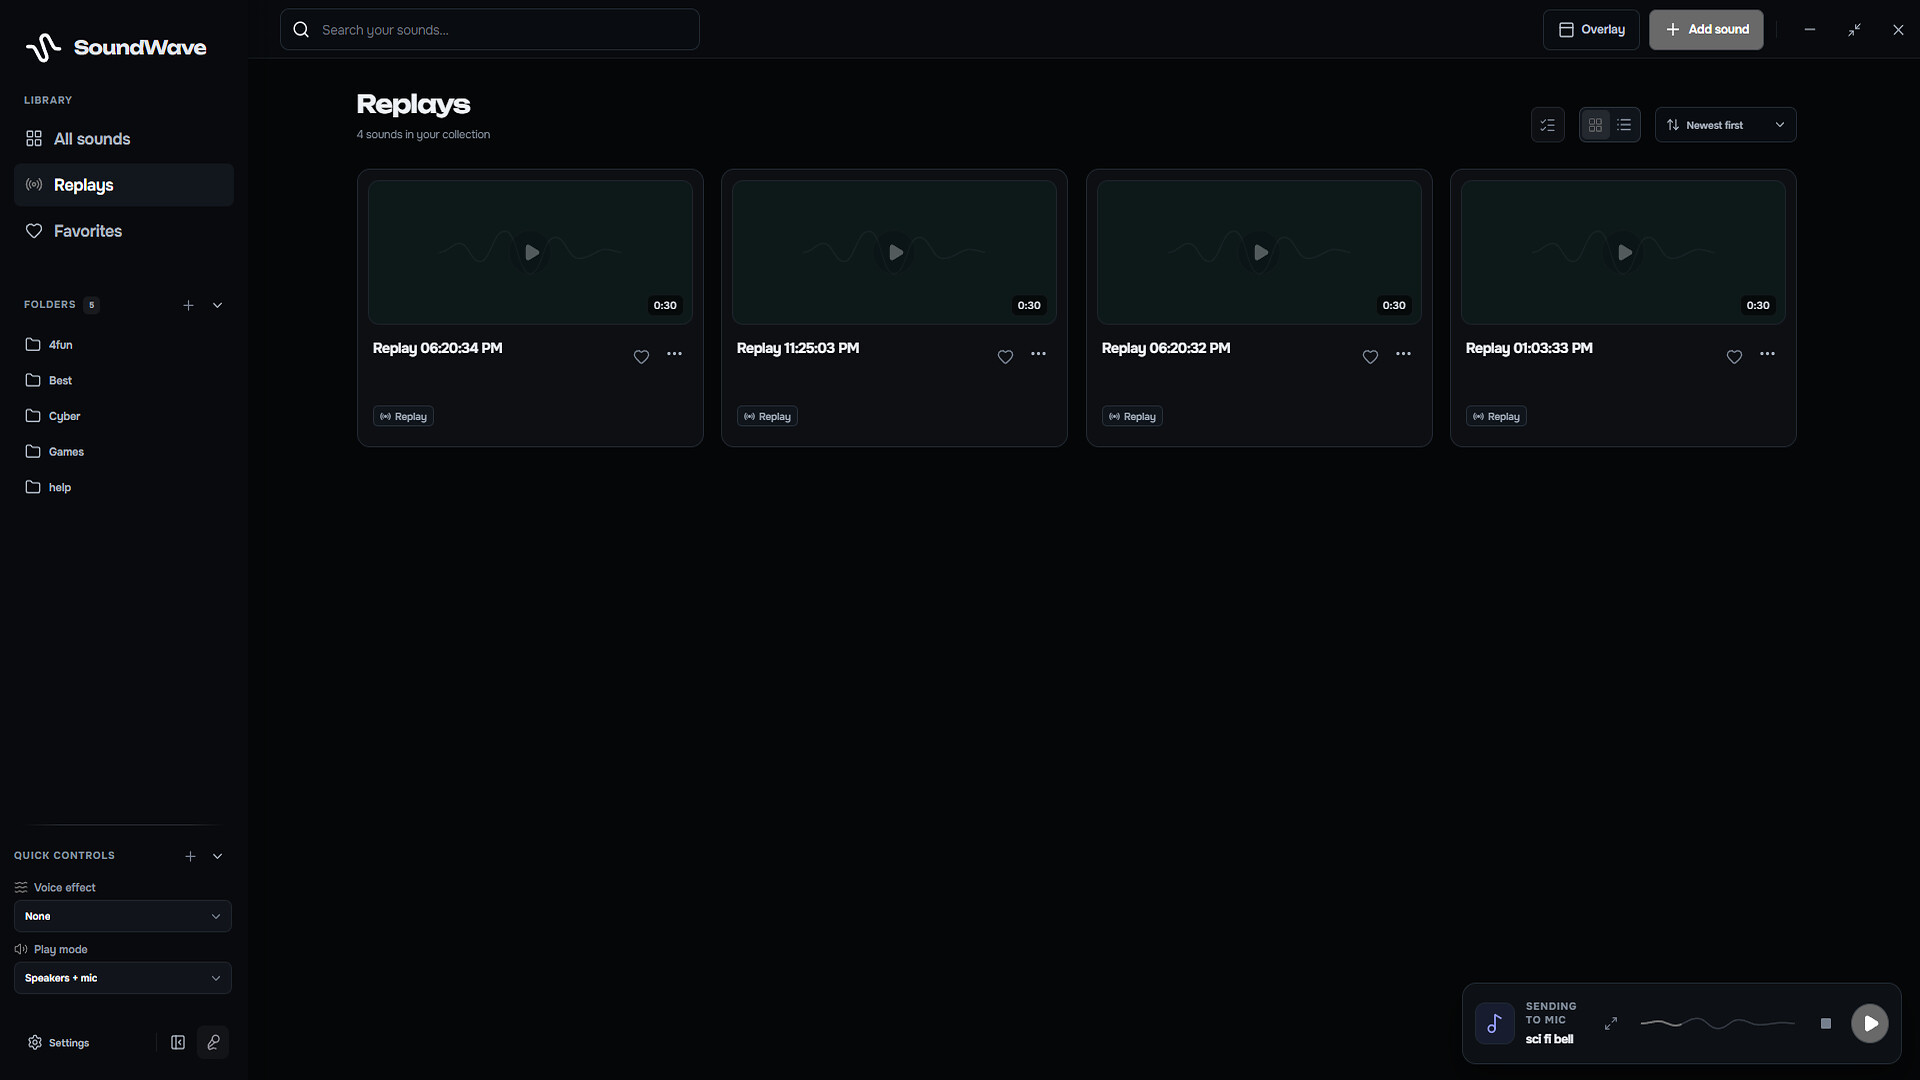Click Replay tag on Replay 11:25:03 PM card
The width and height of the screenshot is (1920, 1080).
click(767, 417)
